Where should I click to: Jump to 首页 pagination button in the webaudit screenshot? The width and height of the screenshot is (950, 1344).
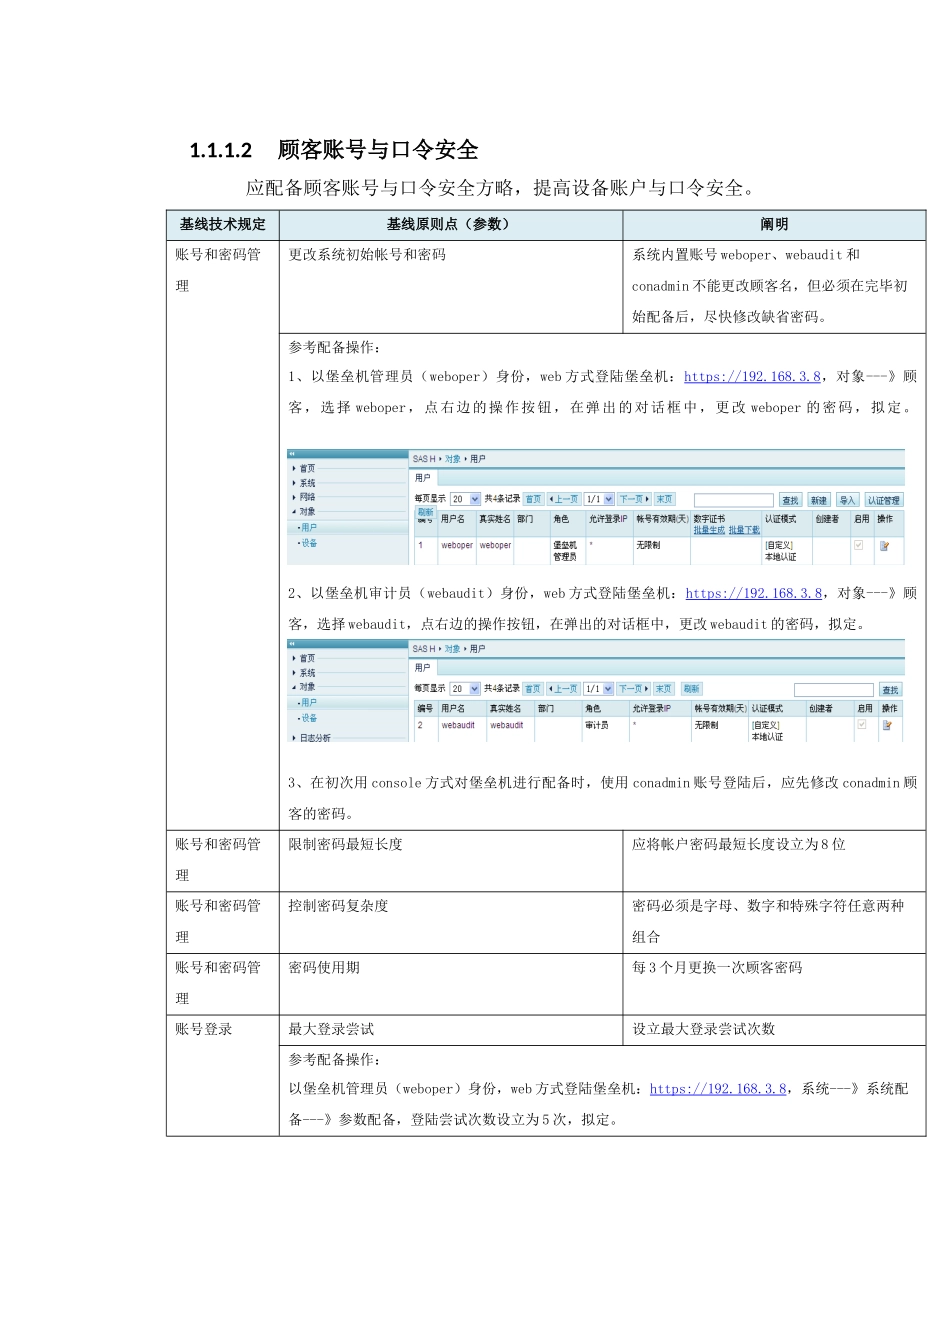(533, 689)
